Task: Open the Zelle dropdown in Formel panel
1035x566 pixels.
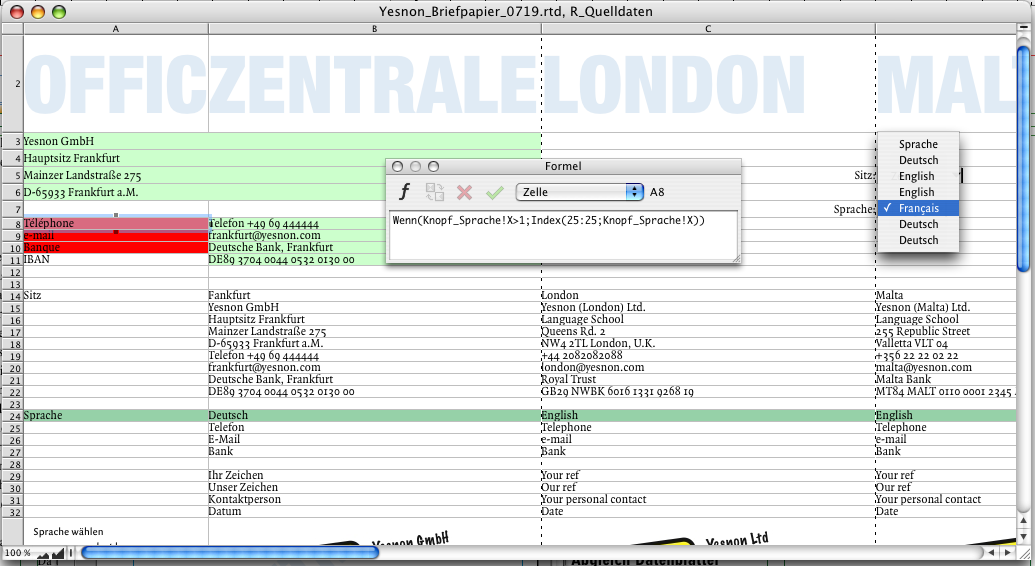Action: (x=579, y=191)
